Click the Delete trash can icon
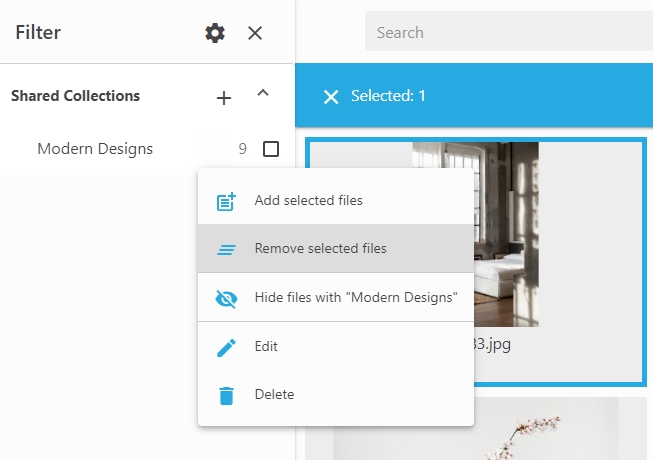Image resolution: width=653 pixels, height=460 pixels. 227,395
